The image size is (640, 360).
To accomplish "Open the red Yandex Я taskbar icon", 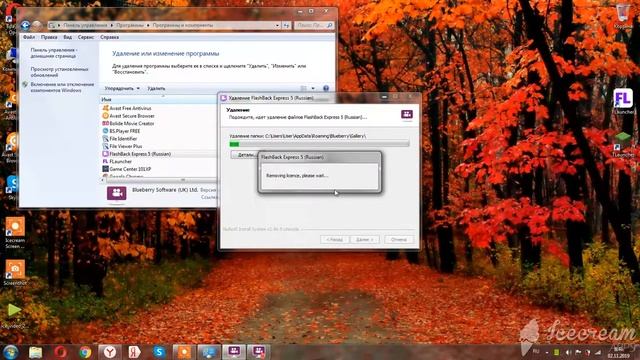I will coord(134,352).
